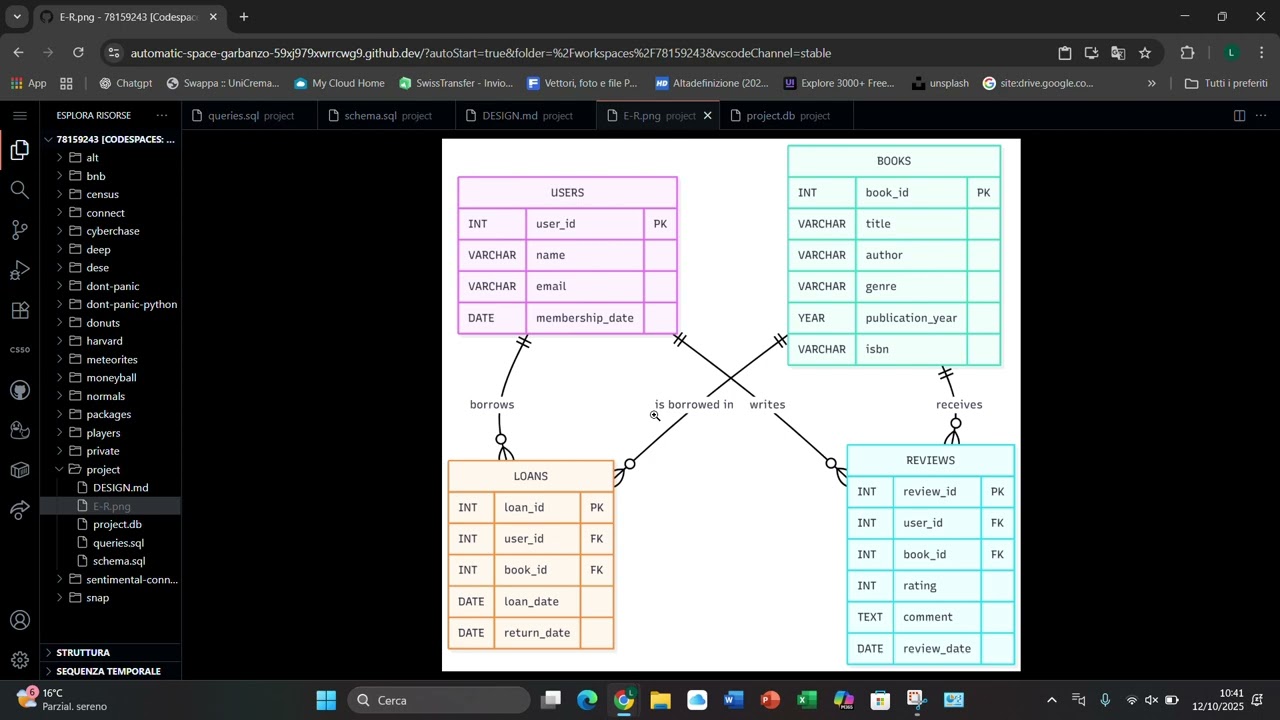The image size is (1280, 720).
Task: Open the Chrome tab search dropdown
Action: [x=17, y=17]
